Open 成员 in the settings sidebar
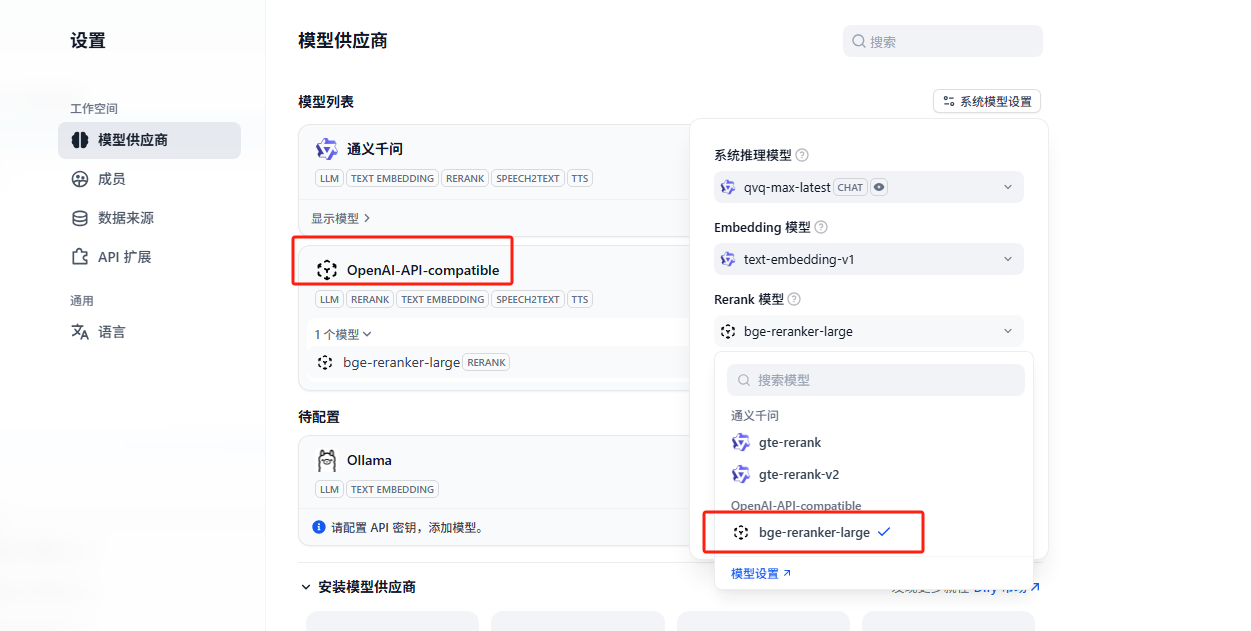The height and width of the screenshot is (631, 1251). 149,179
